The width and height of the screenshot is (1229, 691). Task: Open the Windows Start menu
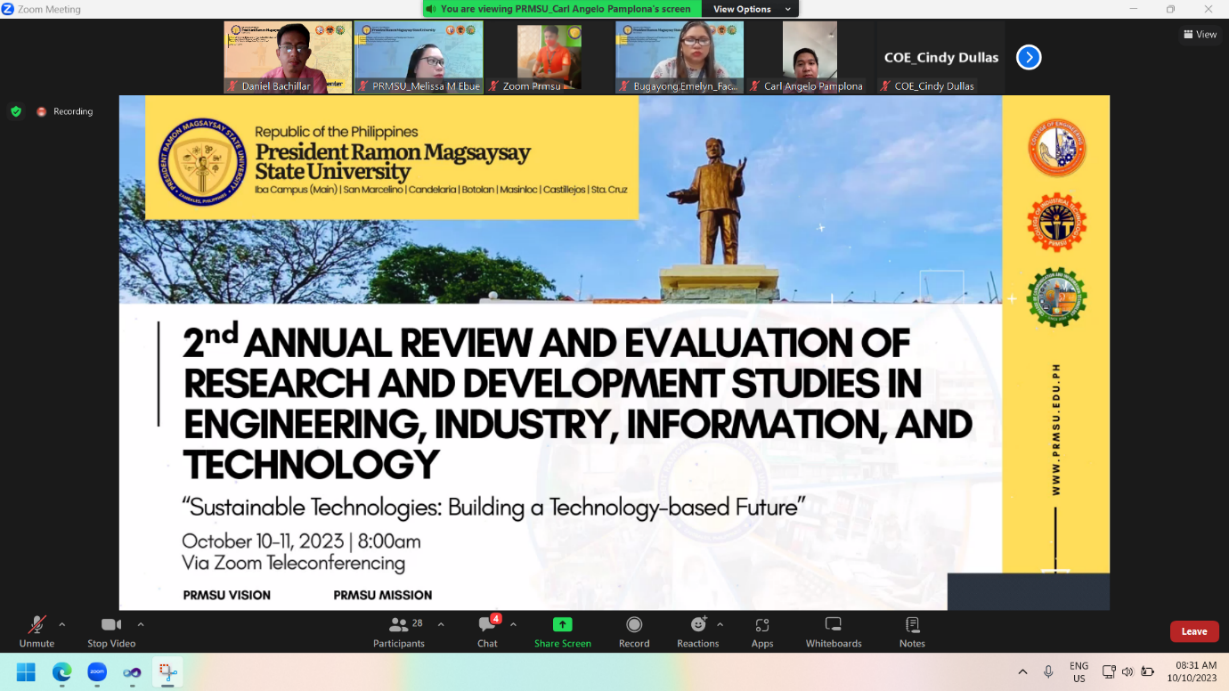pyautogui.click(x=26, y=672)
